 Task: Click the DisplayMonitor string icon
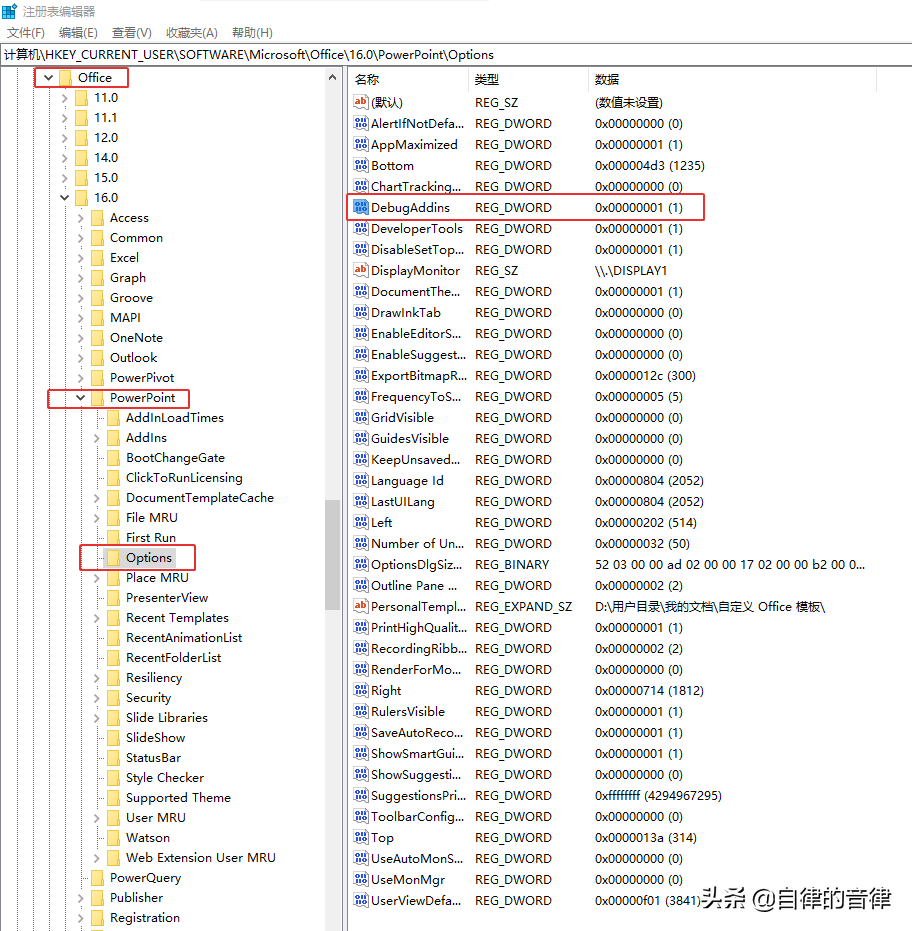coord(360,270)
